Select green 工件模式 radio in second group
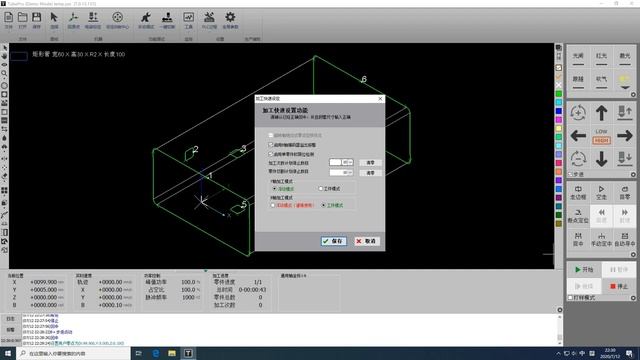The image size is (640, 360). [x=323, y=205]
